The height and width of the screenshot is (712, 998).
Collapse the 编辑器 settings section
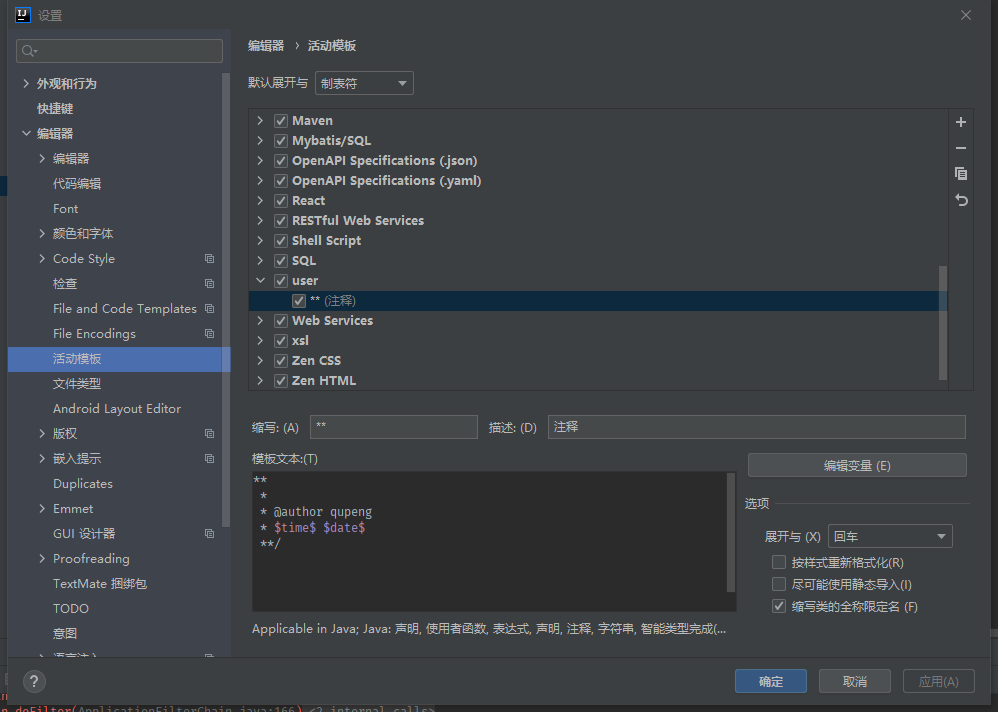tap(26, 133)
